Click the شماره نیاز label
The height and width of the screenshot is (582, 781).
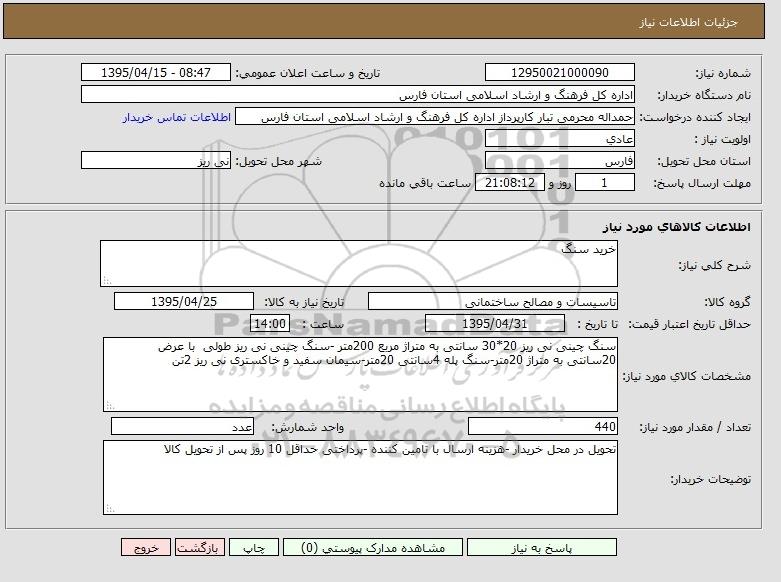723,73
